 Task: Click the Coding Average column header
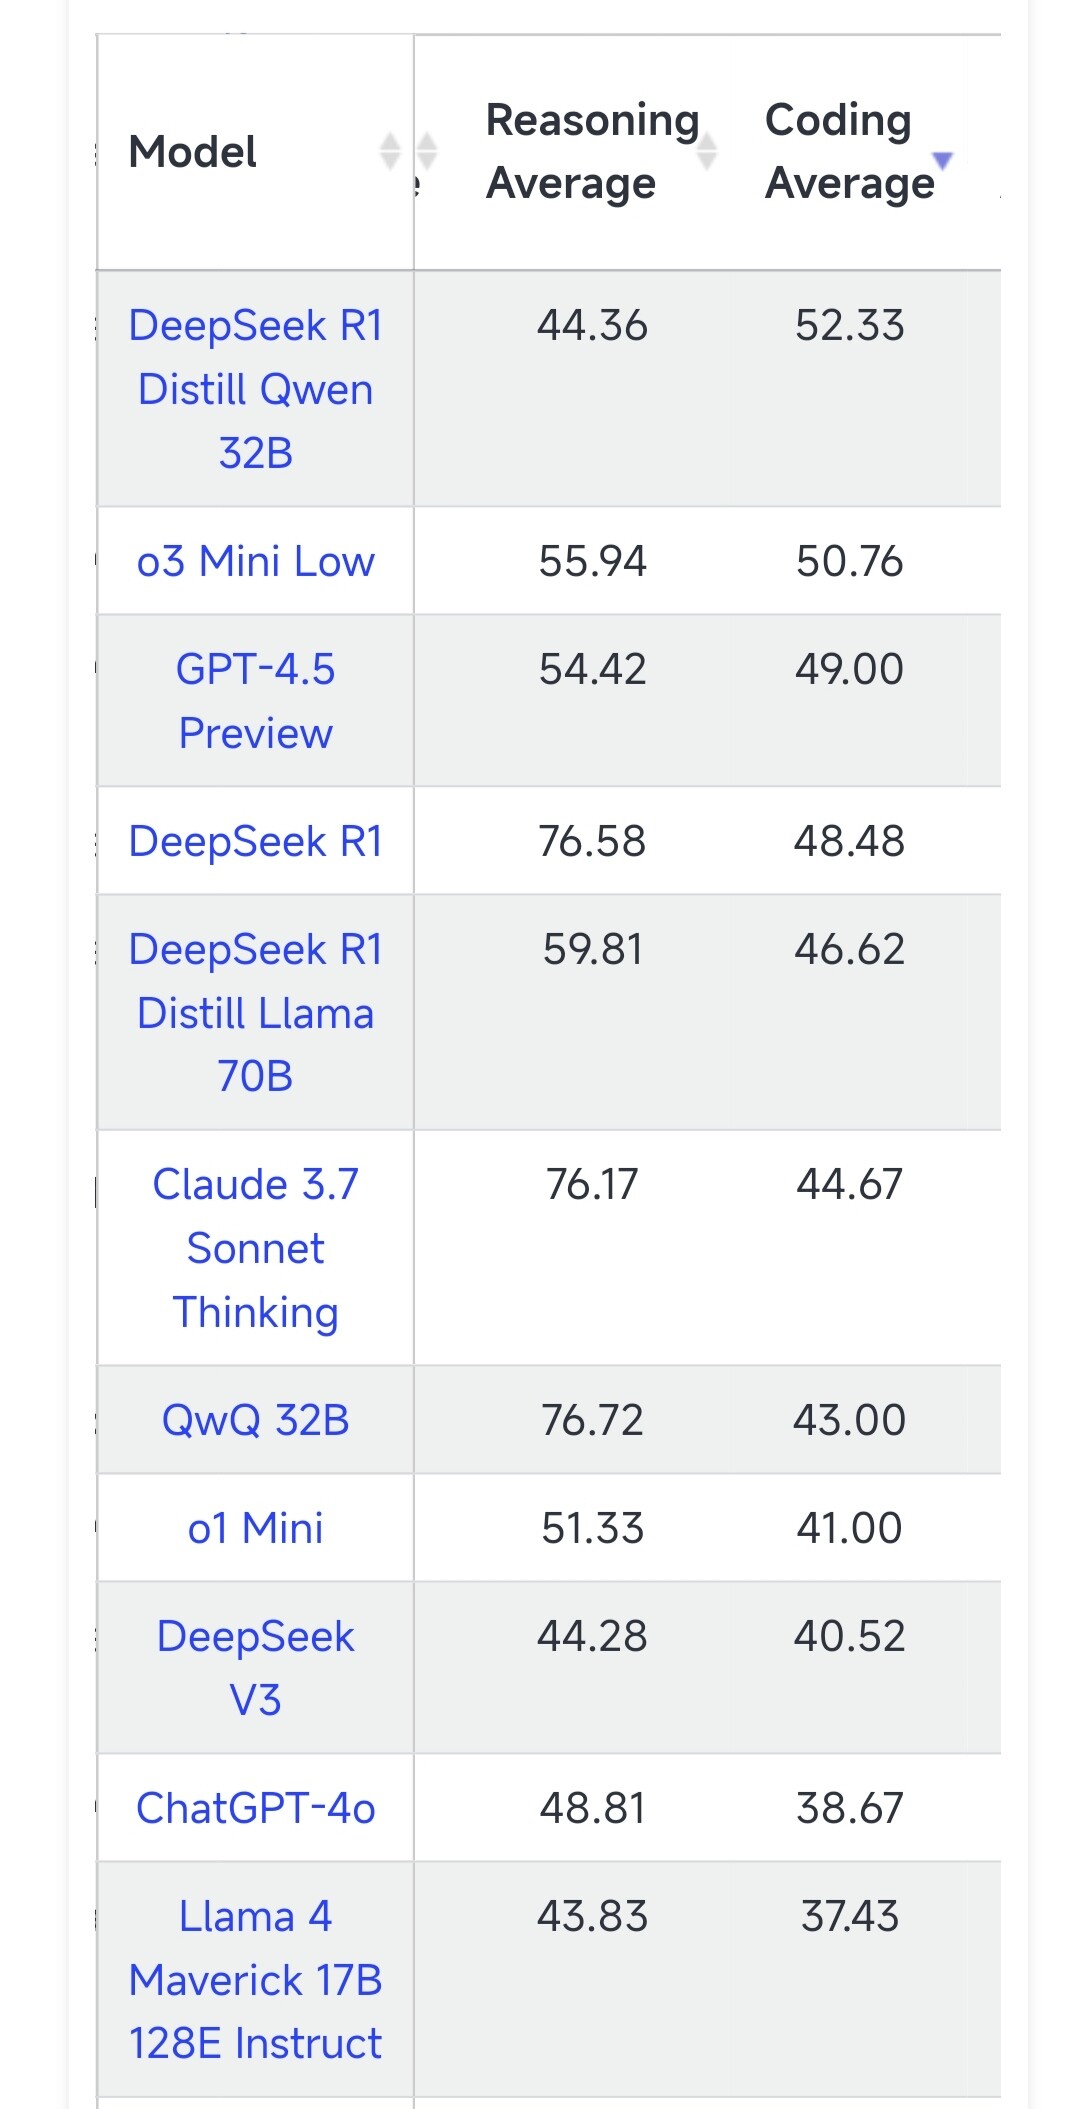click(849, 152)
